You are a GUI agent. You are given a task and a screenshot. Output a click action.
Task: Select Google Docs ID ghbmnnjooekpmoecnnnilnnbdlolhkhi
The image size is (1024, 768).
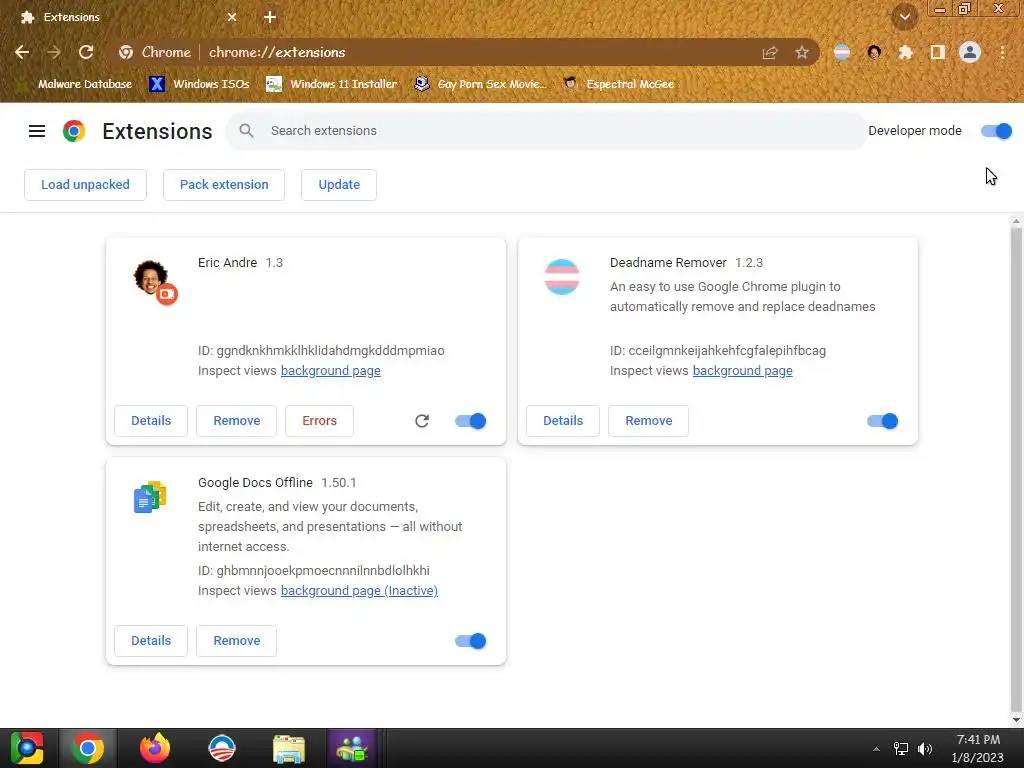click(323, 571)
